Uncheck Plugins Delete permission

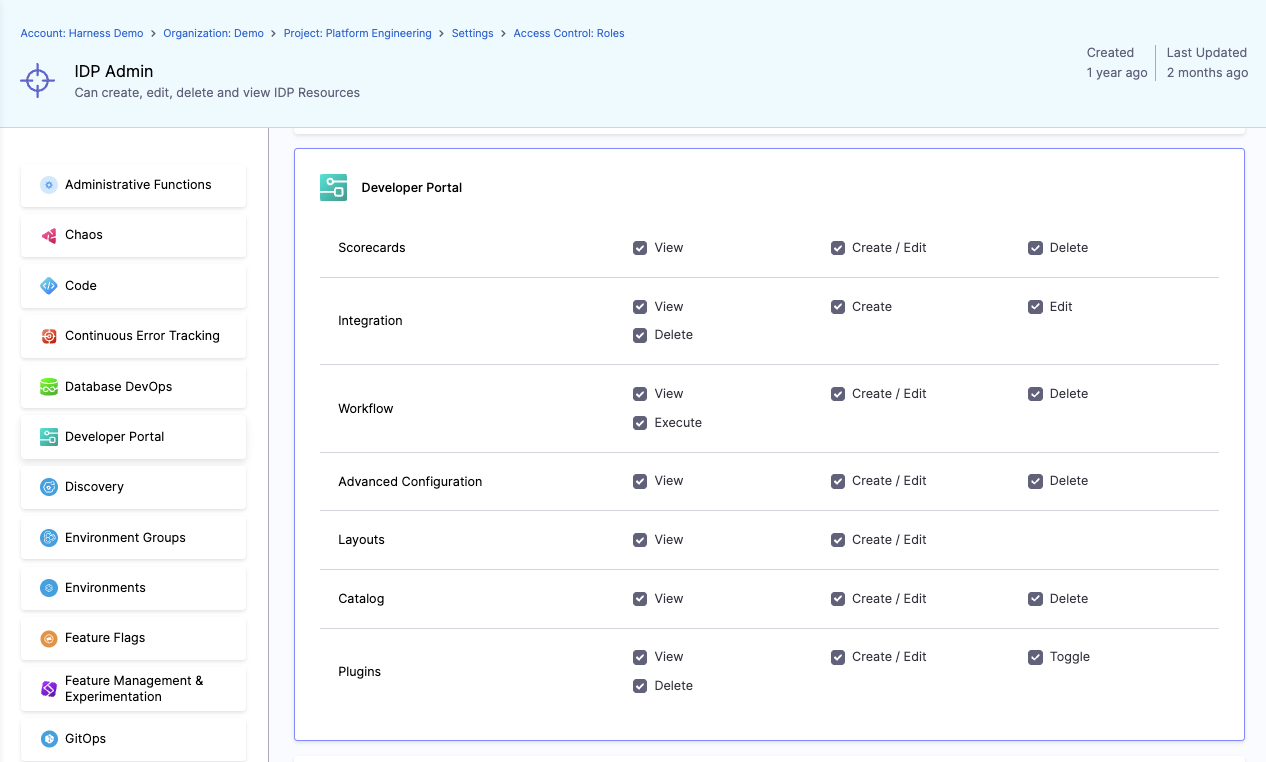pyautogui.click(x=640, y=686)
